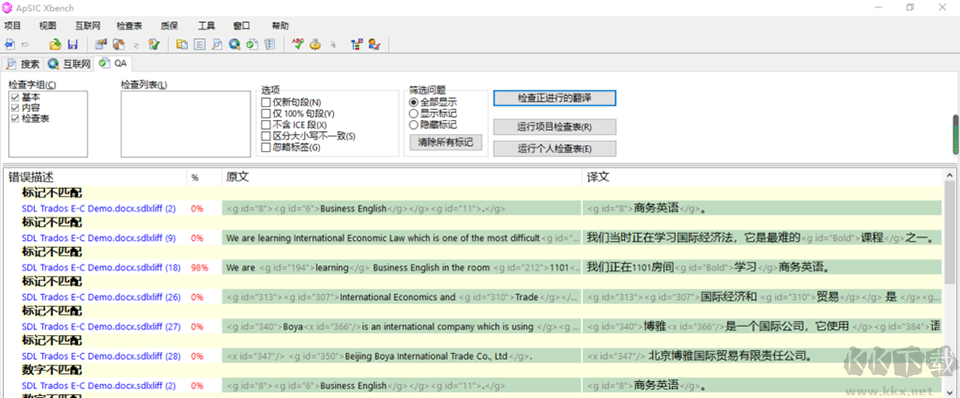This screenshot has height=398, width=960.
Task: Open result link SDL Trados E-C Demo.docx.sdlxliff (18)
Action: point(101,268)
